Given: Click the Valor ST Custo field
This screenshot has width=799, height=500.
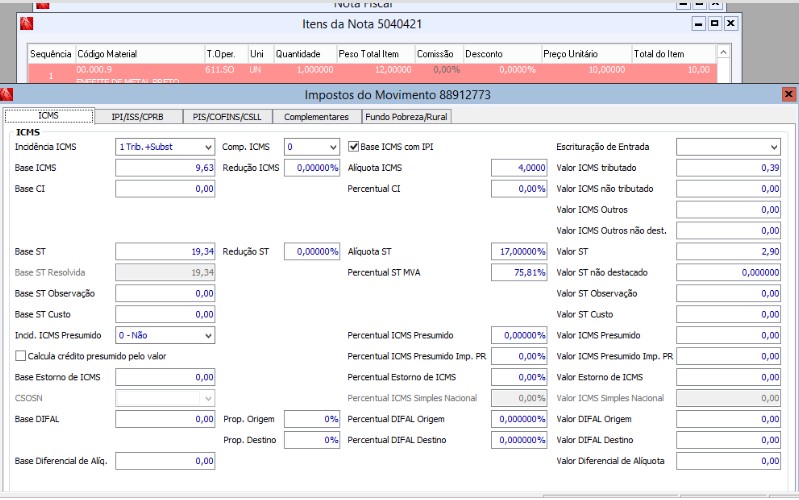Looking at the screenshot, I should point(728,314).
